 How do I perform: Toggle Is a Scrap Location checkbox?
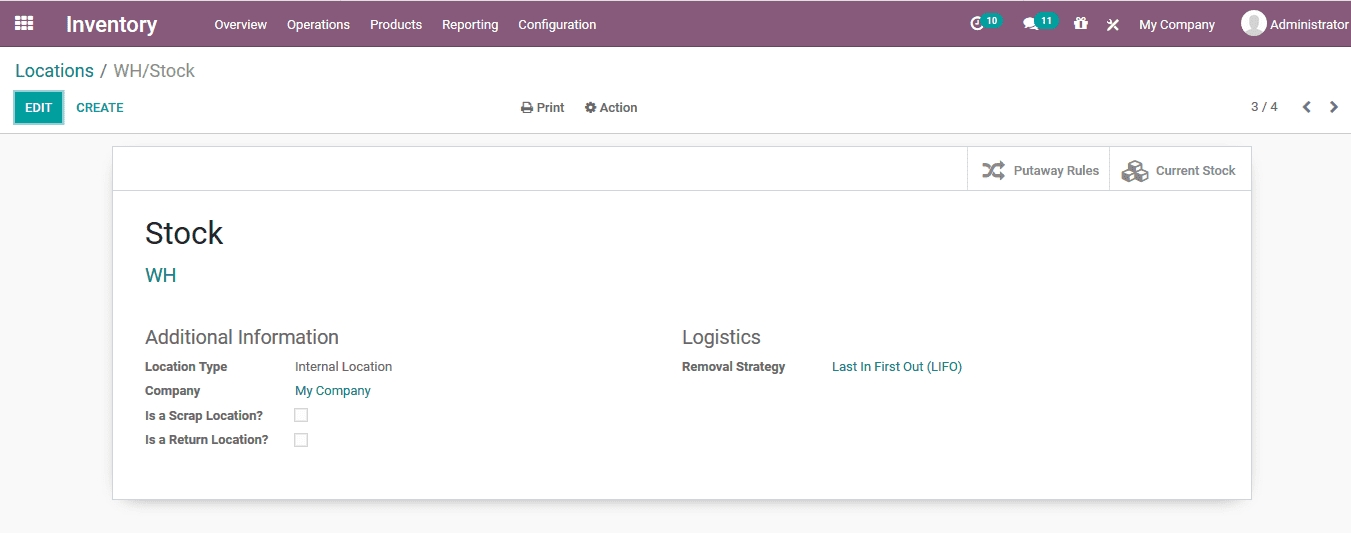(x=301, y=415)
